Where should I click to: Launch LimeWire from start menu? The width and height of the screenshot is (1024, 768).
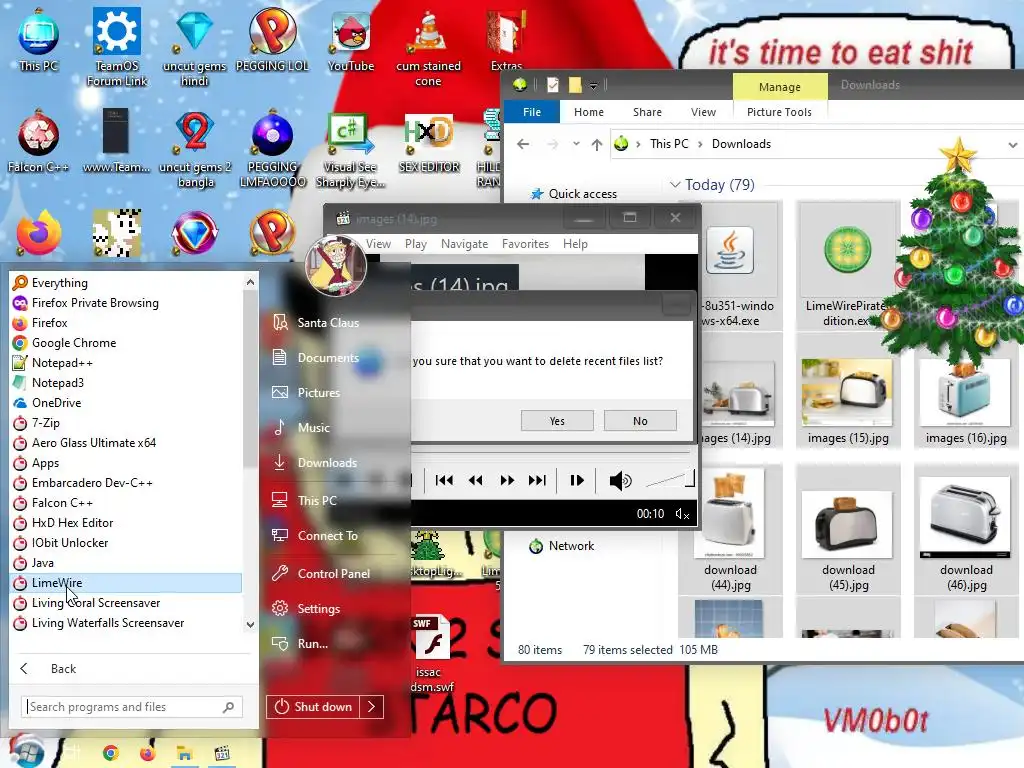(x=127, y=583)
